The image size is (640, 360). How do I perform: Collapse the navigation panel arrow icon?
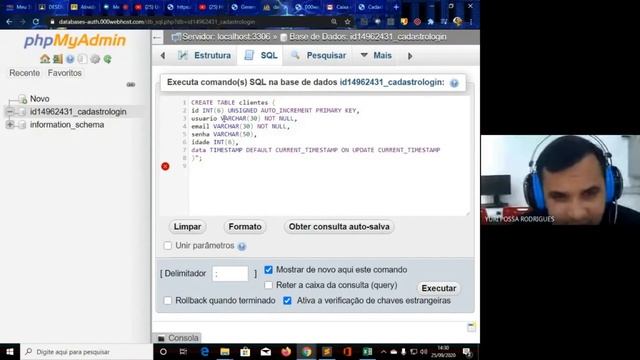(157, 38)
